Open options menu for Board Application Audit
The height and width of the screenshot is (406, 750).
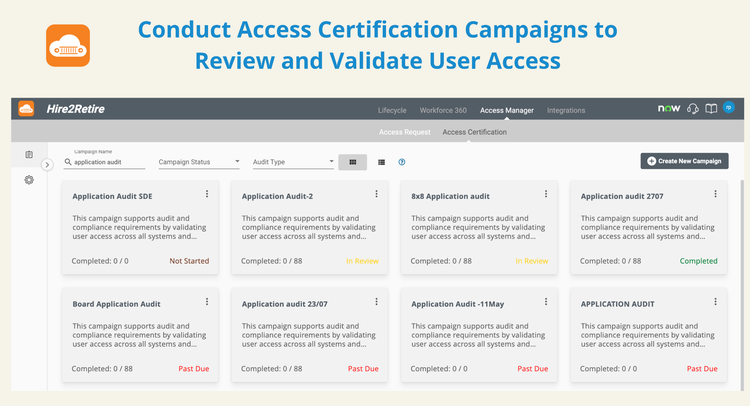click(207, 302)
